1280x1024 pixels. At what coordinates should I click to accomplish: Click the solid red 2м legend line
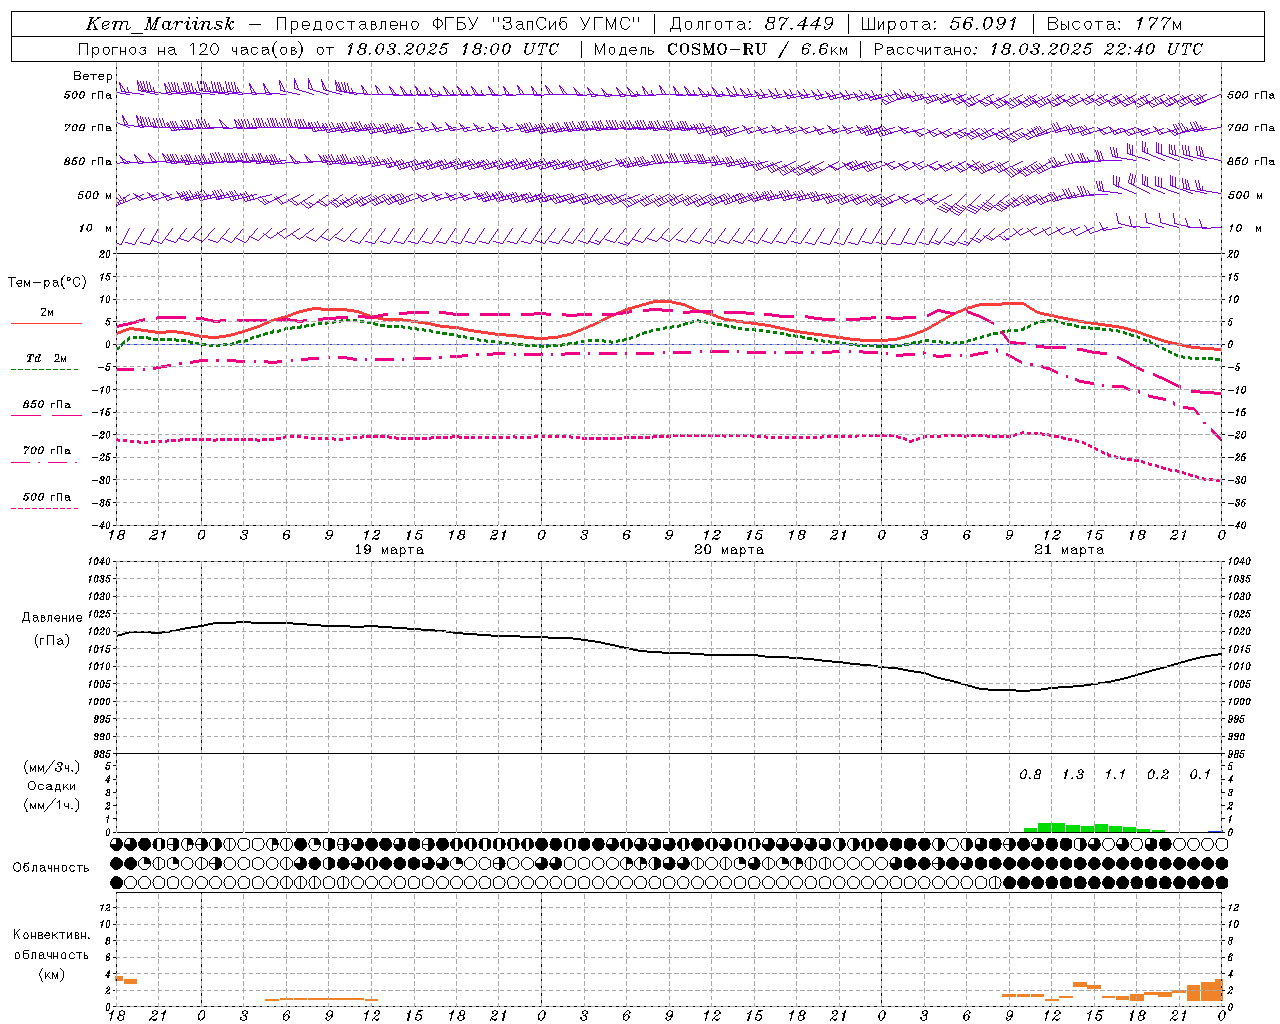tap(46, 323)
